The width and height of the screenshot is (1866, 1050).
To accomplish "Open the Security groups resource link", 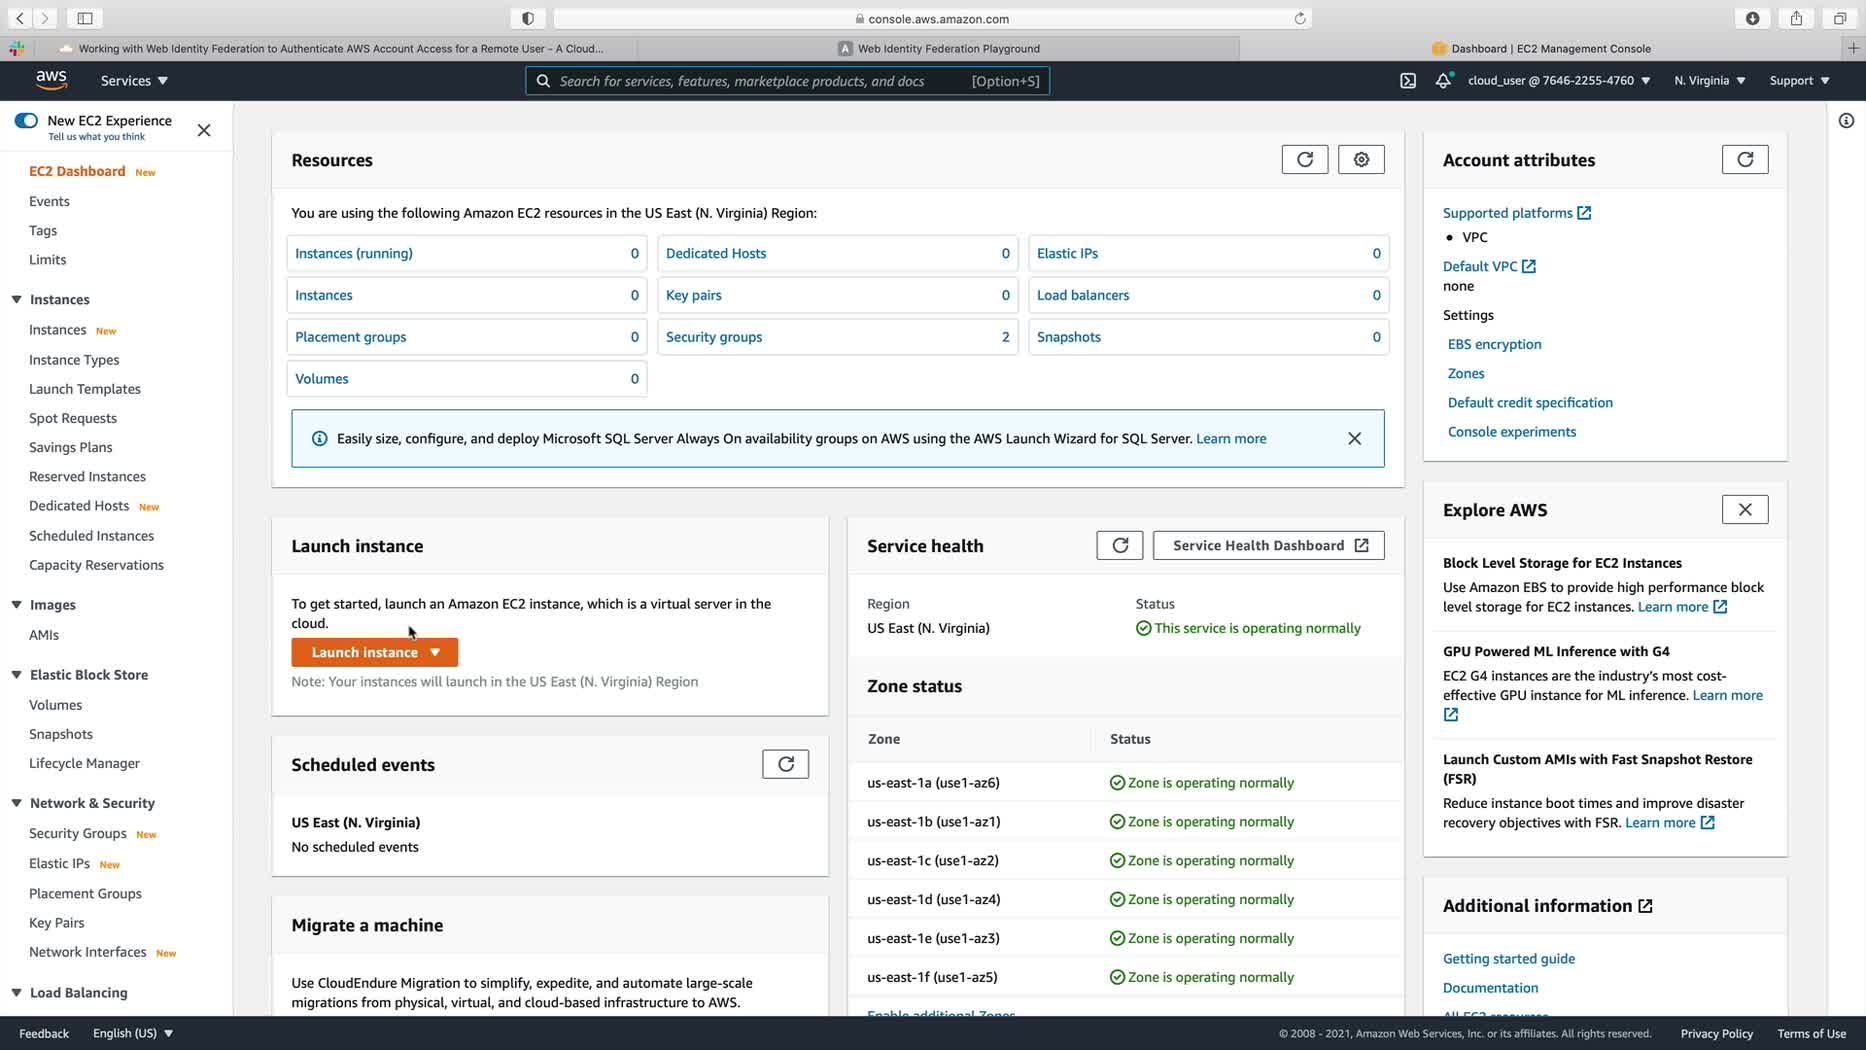I will click(714, 337).
